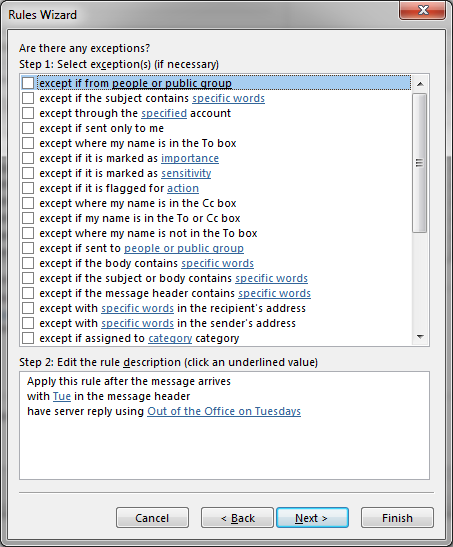
Task: Toggle 'except if it is flagged for action' checkbox
Action: click(x=28, y=188)
